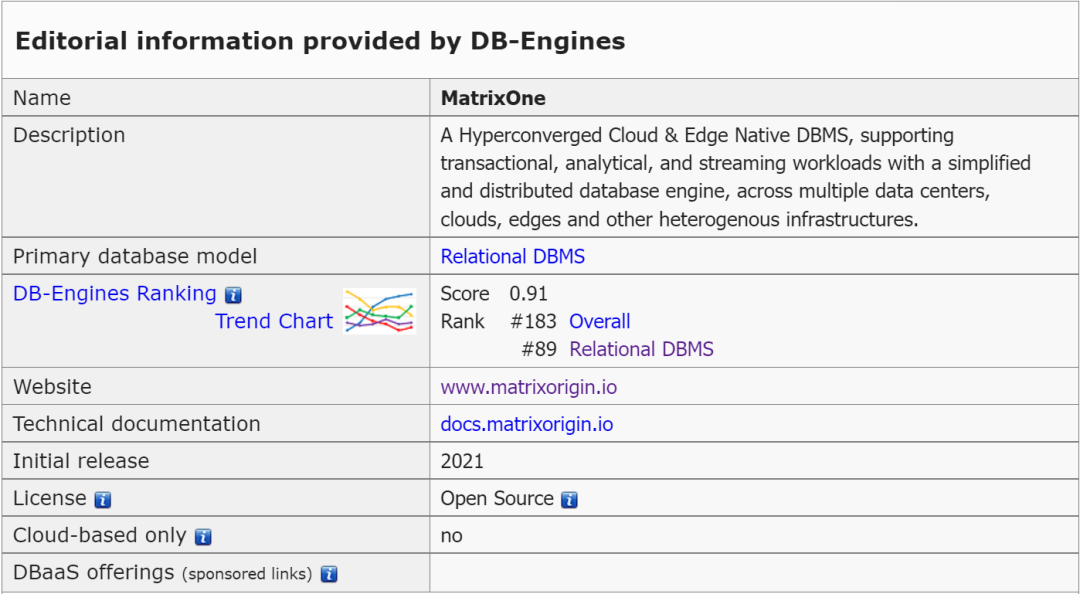Click the DBaaS offerings label
Viewport: 1080px width, 594px height.
[x=94, y=573]
